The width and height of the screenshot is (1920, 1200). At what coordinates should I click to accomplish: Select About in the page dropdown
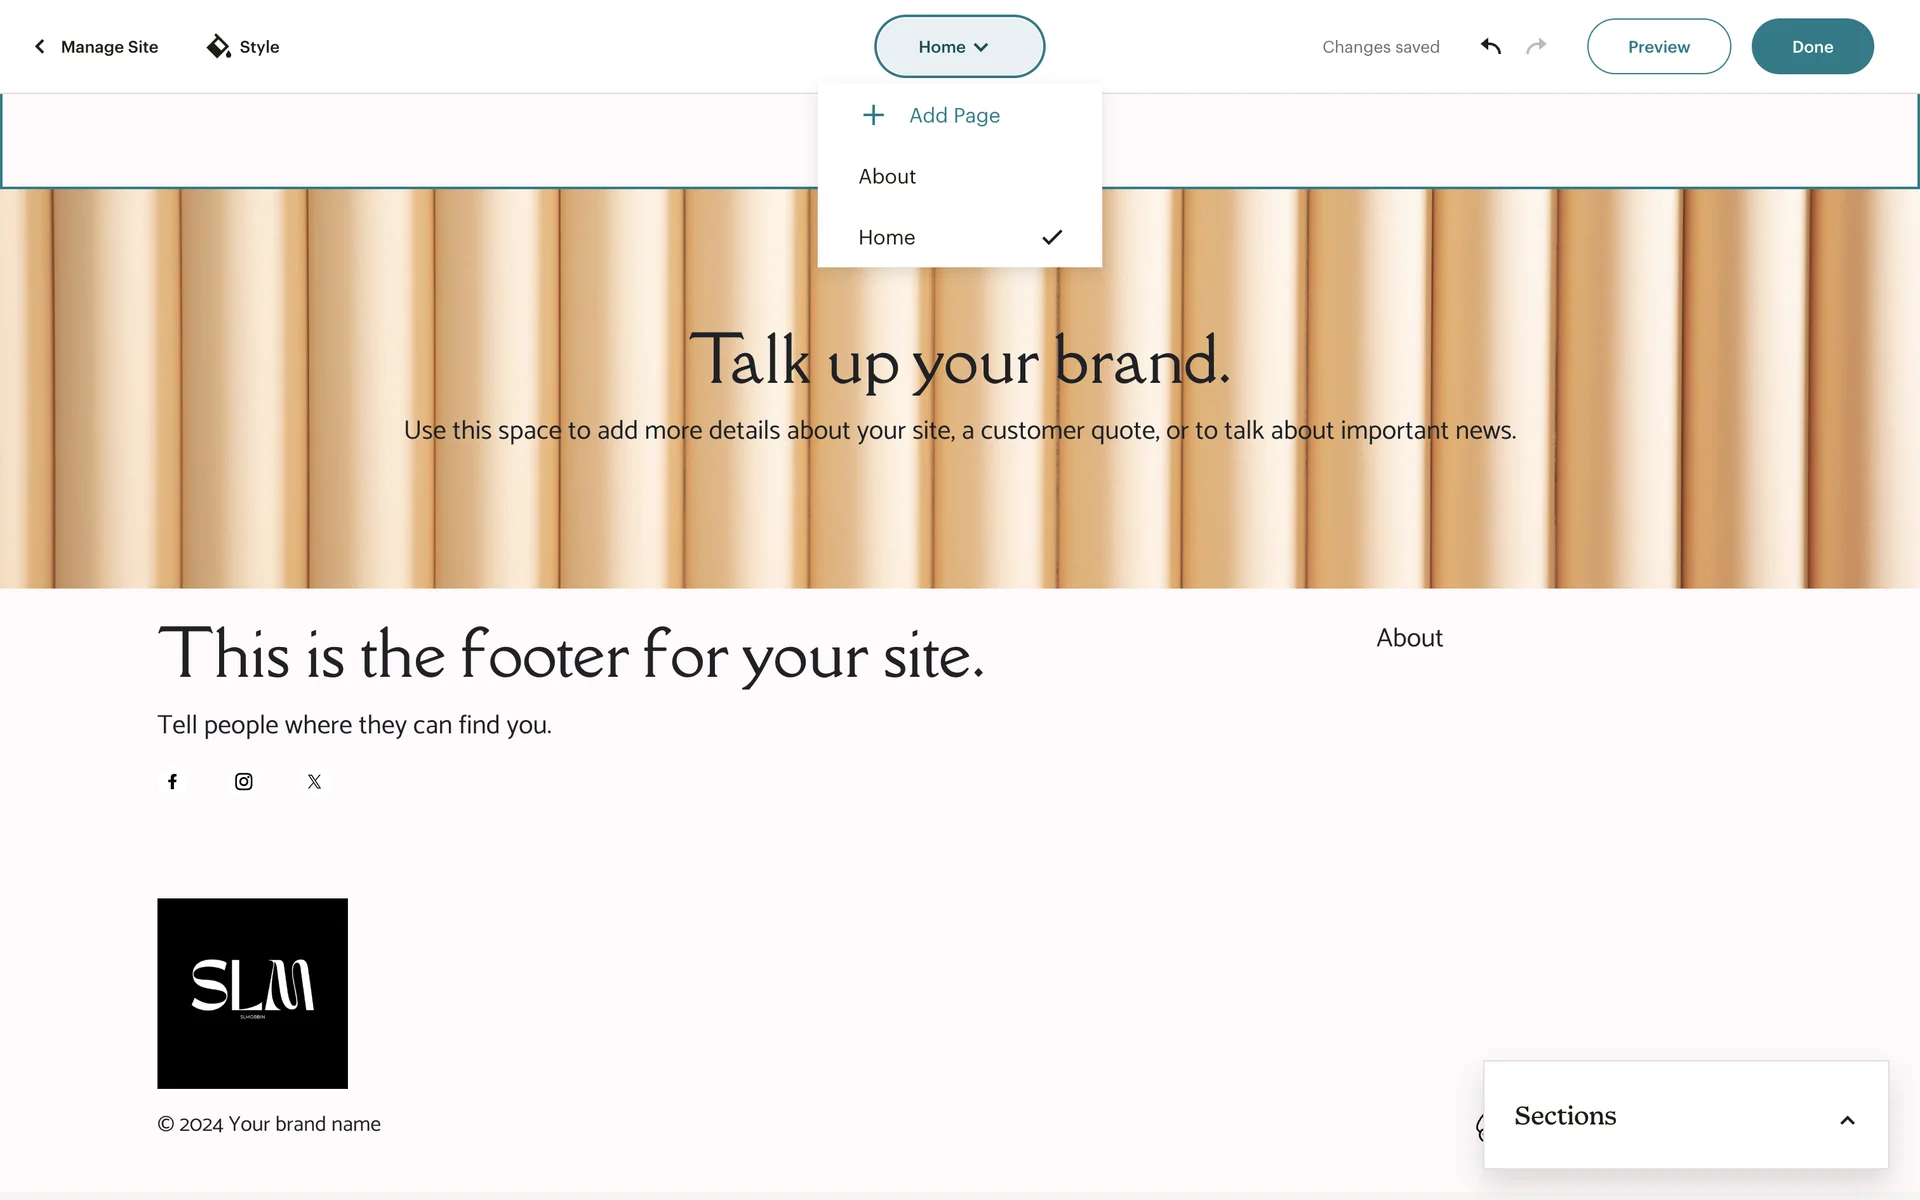[x=887, y=176]
